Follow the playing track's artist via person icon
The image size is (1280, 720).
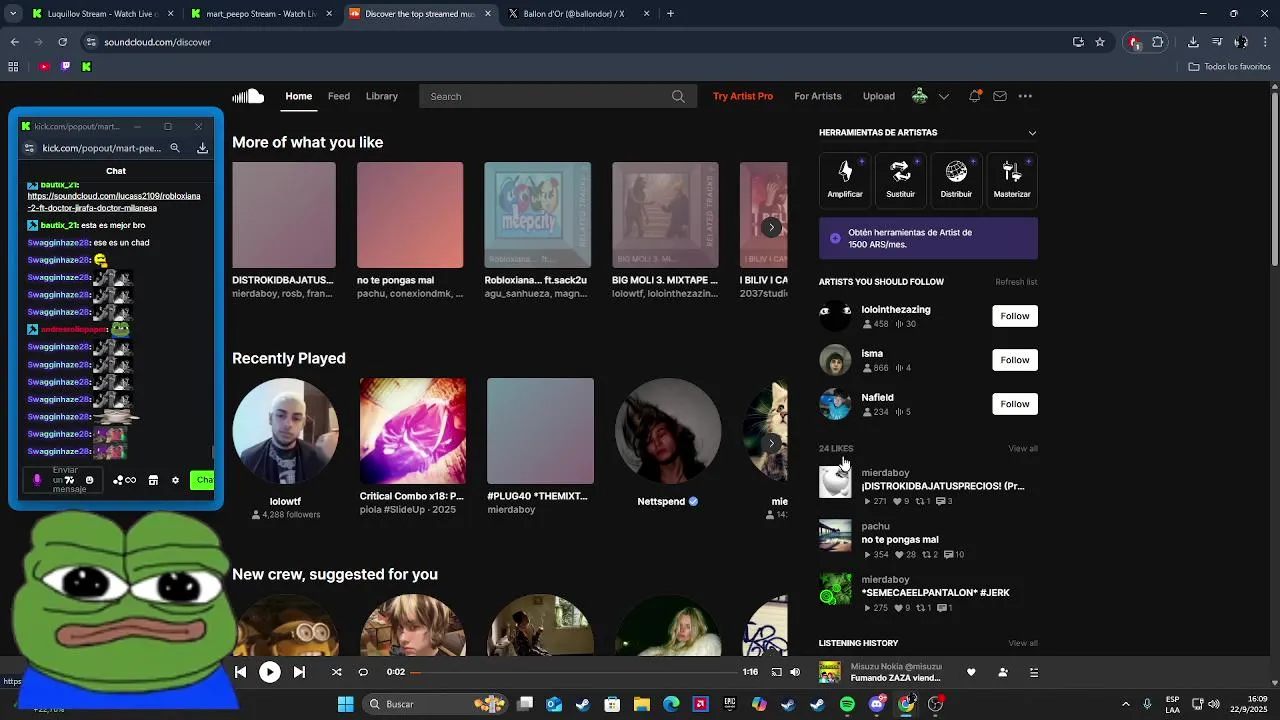1003,672
